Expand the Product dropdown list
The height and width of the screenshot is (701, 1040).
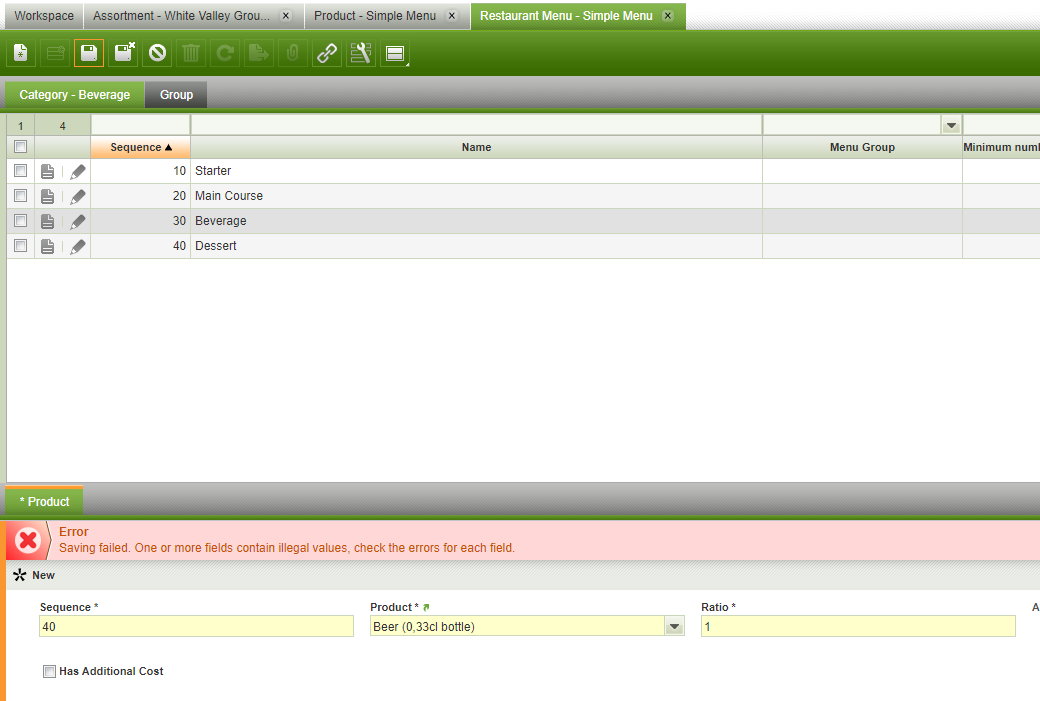675,627
